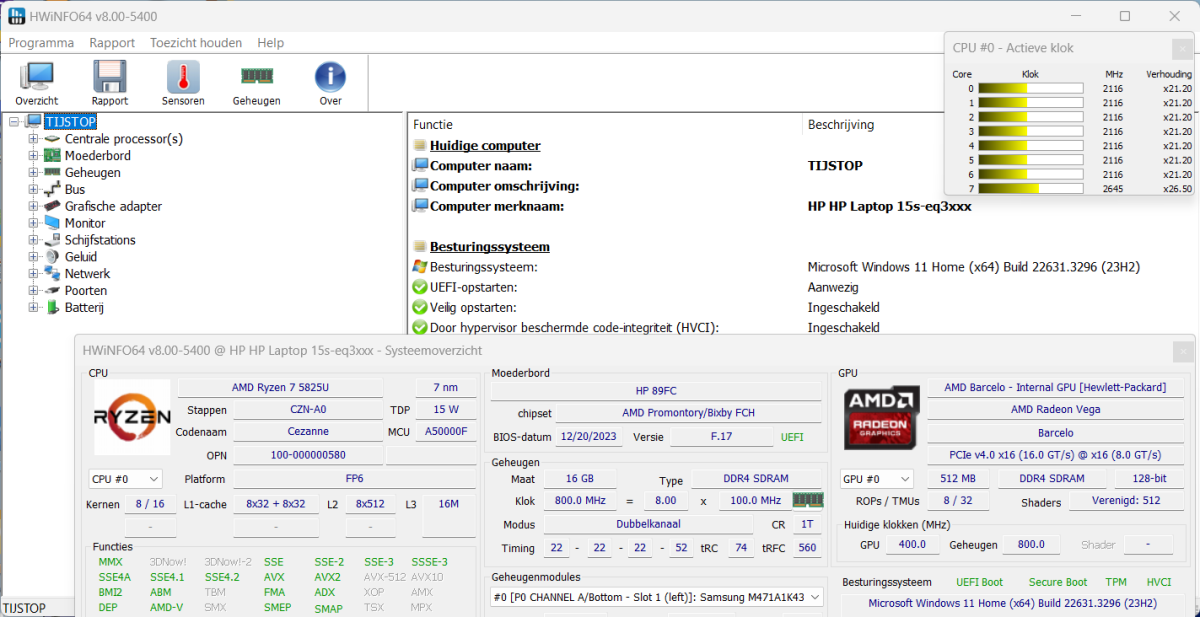Select the Netwerk tree item
This screenshot has height=617, width=1200.
[87, 273]
